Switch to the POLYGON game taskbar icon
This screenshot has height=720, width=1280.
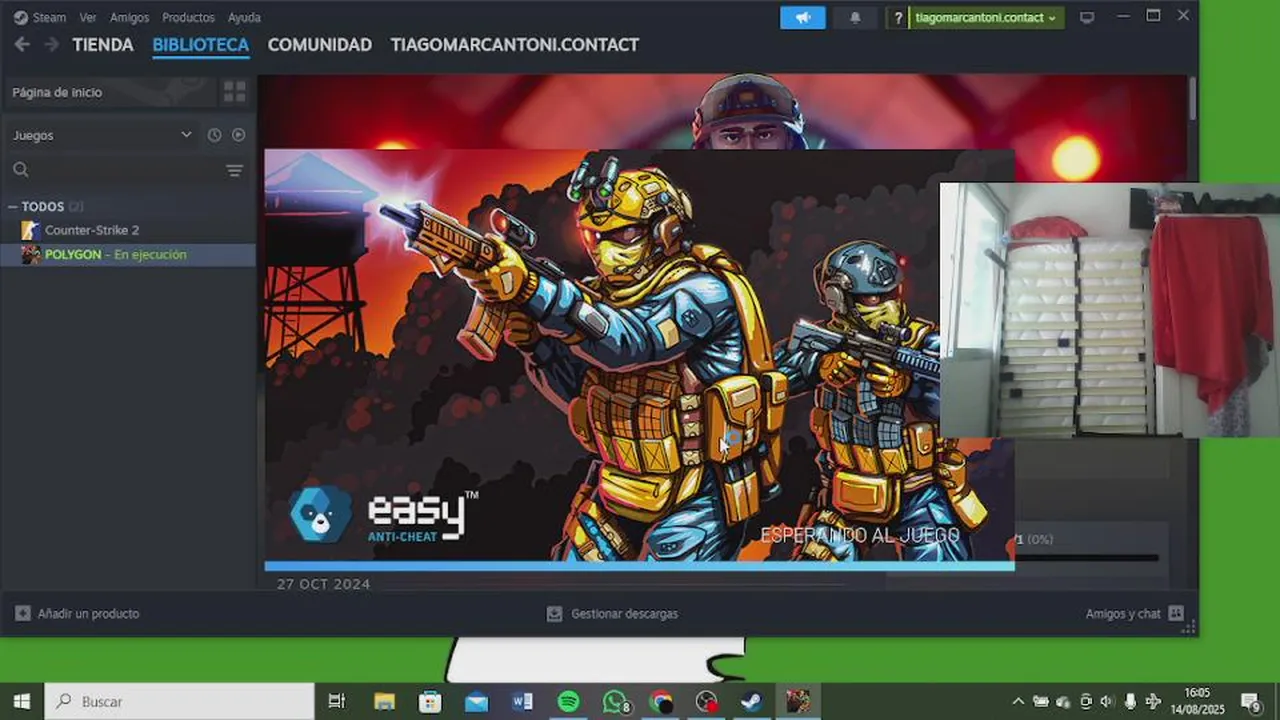[798, 701]
